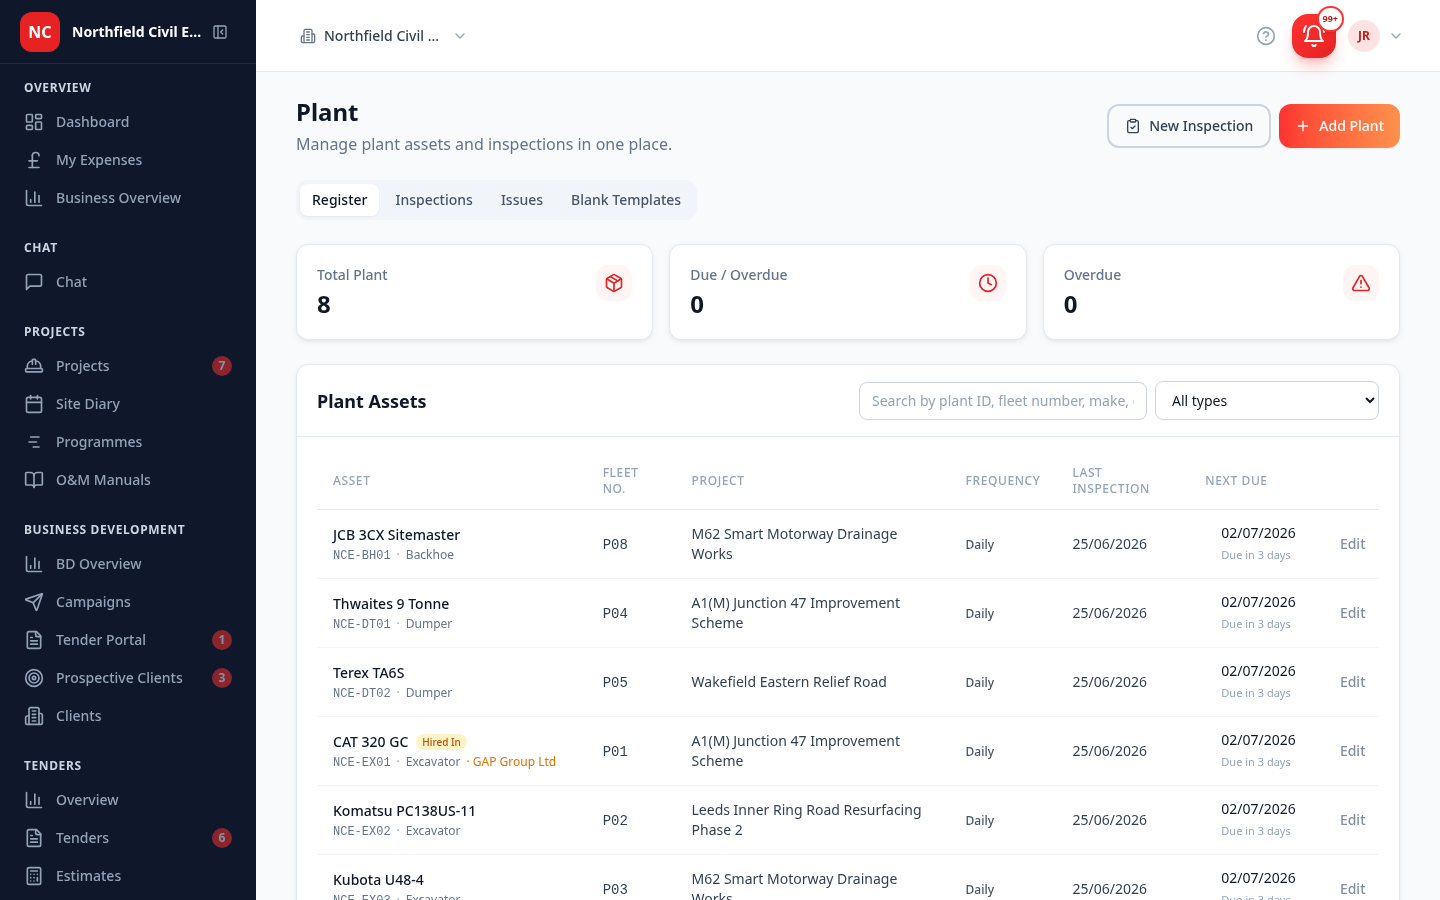Open the Site Diary calendar icon
The image size is (1440, 900).
34,404
